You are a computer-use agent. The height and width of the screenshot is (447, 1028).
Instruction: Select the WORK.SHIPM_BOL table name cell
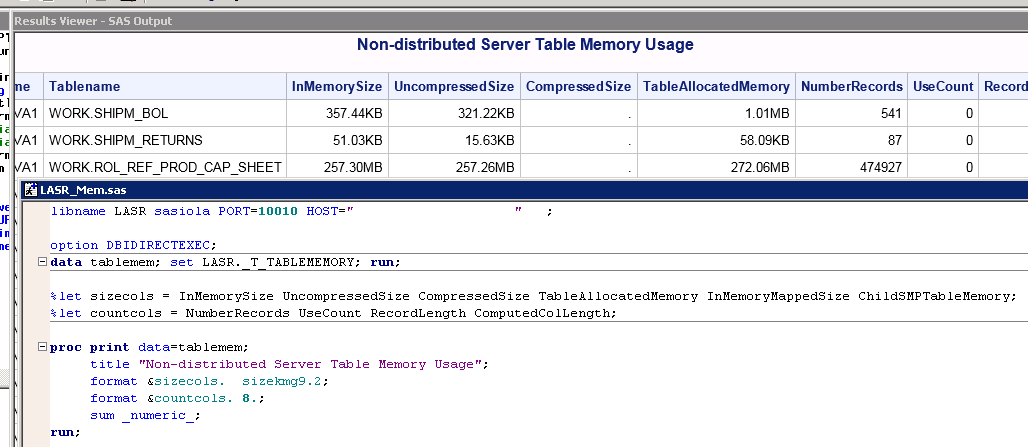click(102, 113)
